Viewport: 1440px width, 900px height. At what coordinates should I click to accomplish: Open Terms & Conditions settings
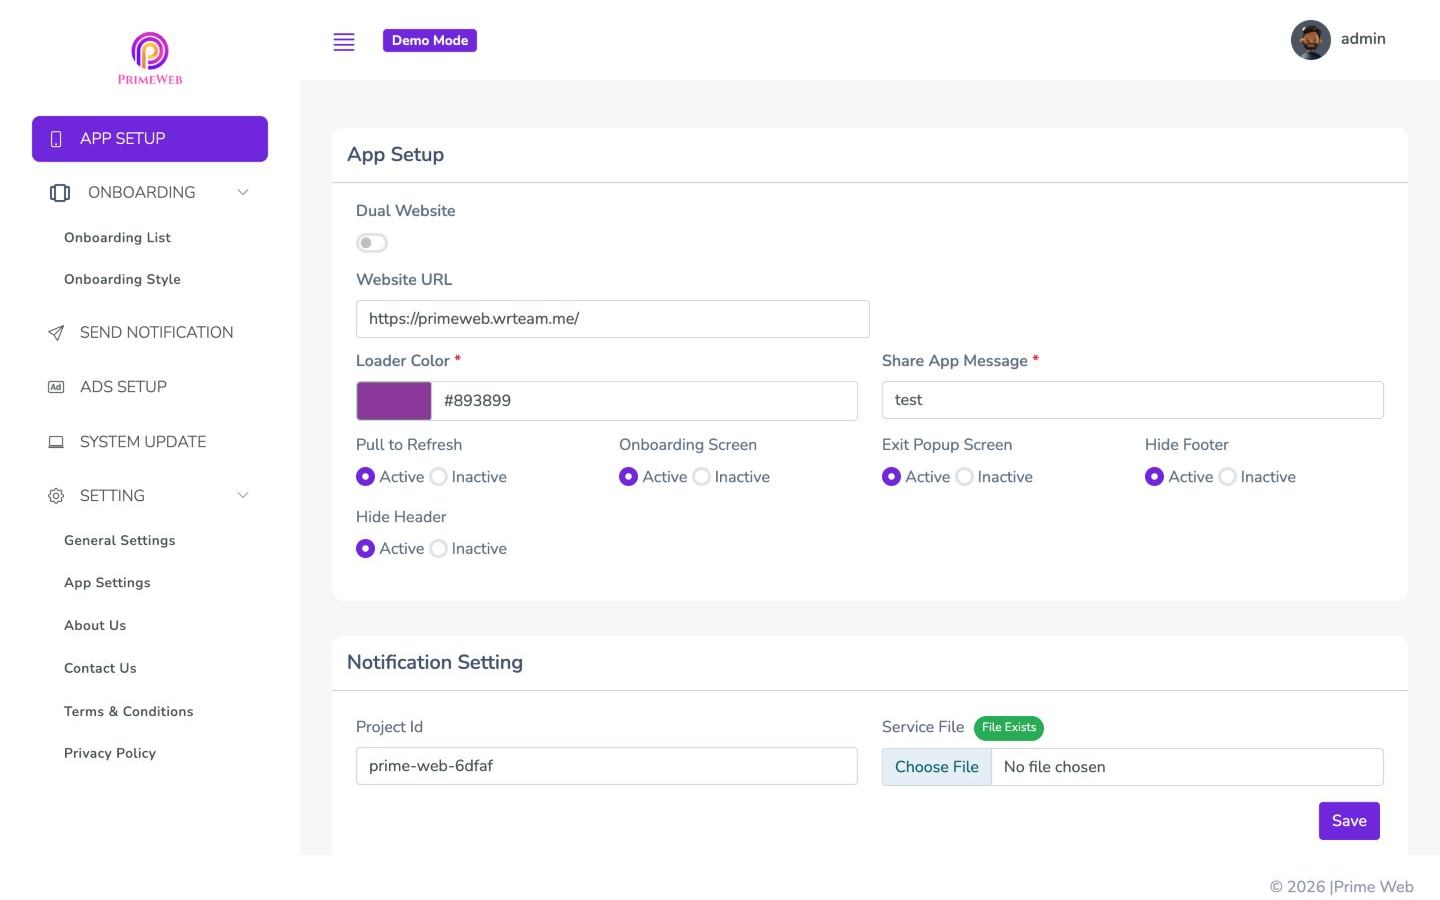[129, 712]
